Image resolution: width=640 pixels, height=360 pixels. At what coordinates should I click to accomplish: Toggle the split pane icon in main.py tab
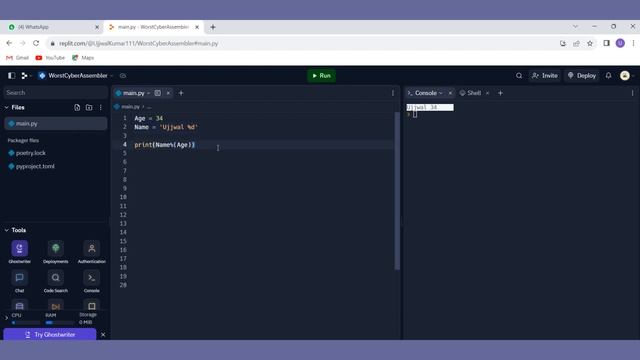click(x=158, y=93)
